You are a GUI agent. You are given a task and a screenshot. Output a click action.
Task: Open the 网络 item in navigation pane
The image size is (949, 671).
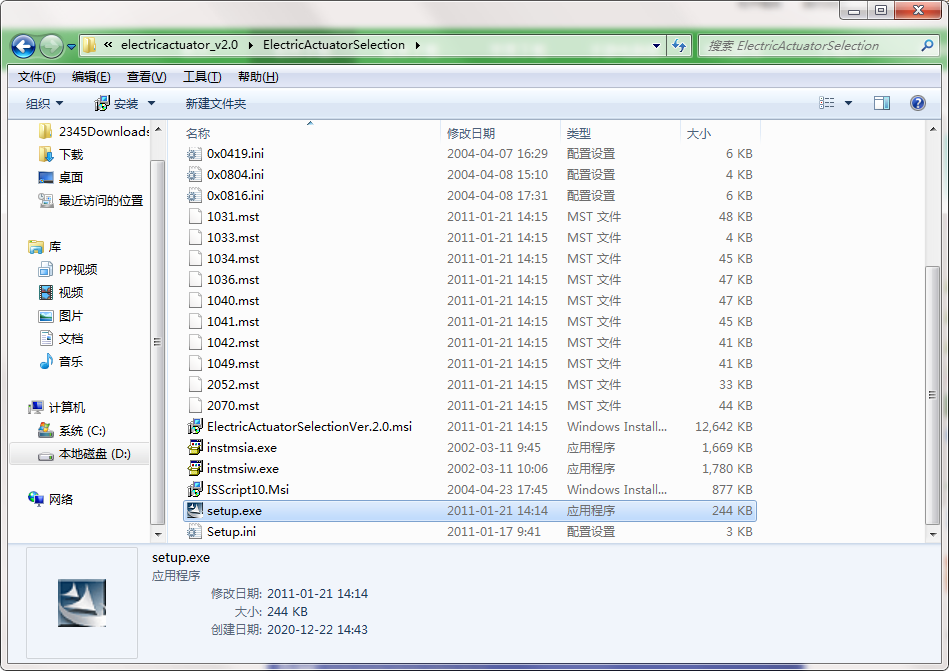(42, 498)
